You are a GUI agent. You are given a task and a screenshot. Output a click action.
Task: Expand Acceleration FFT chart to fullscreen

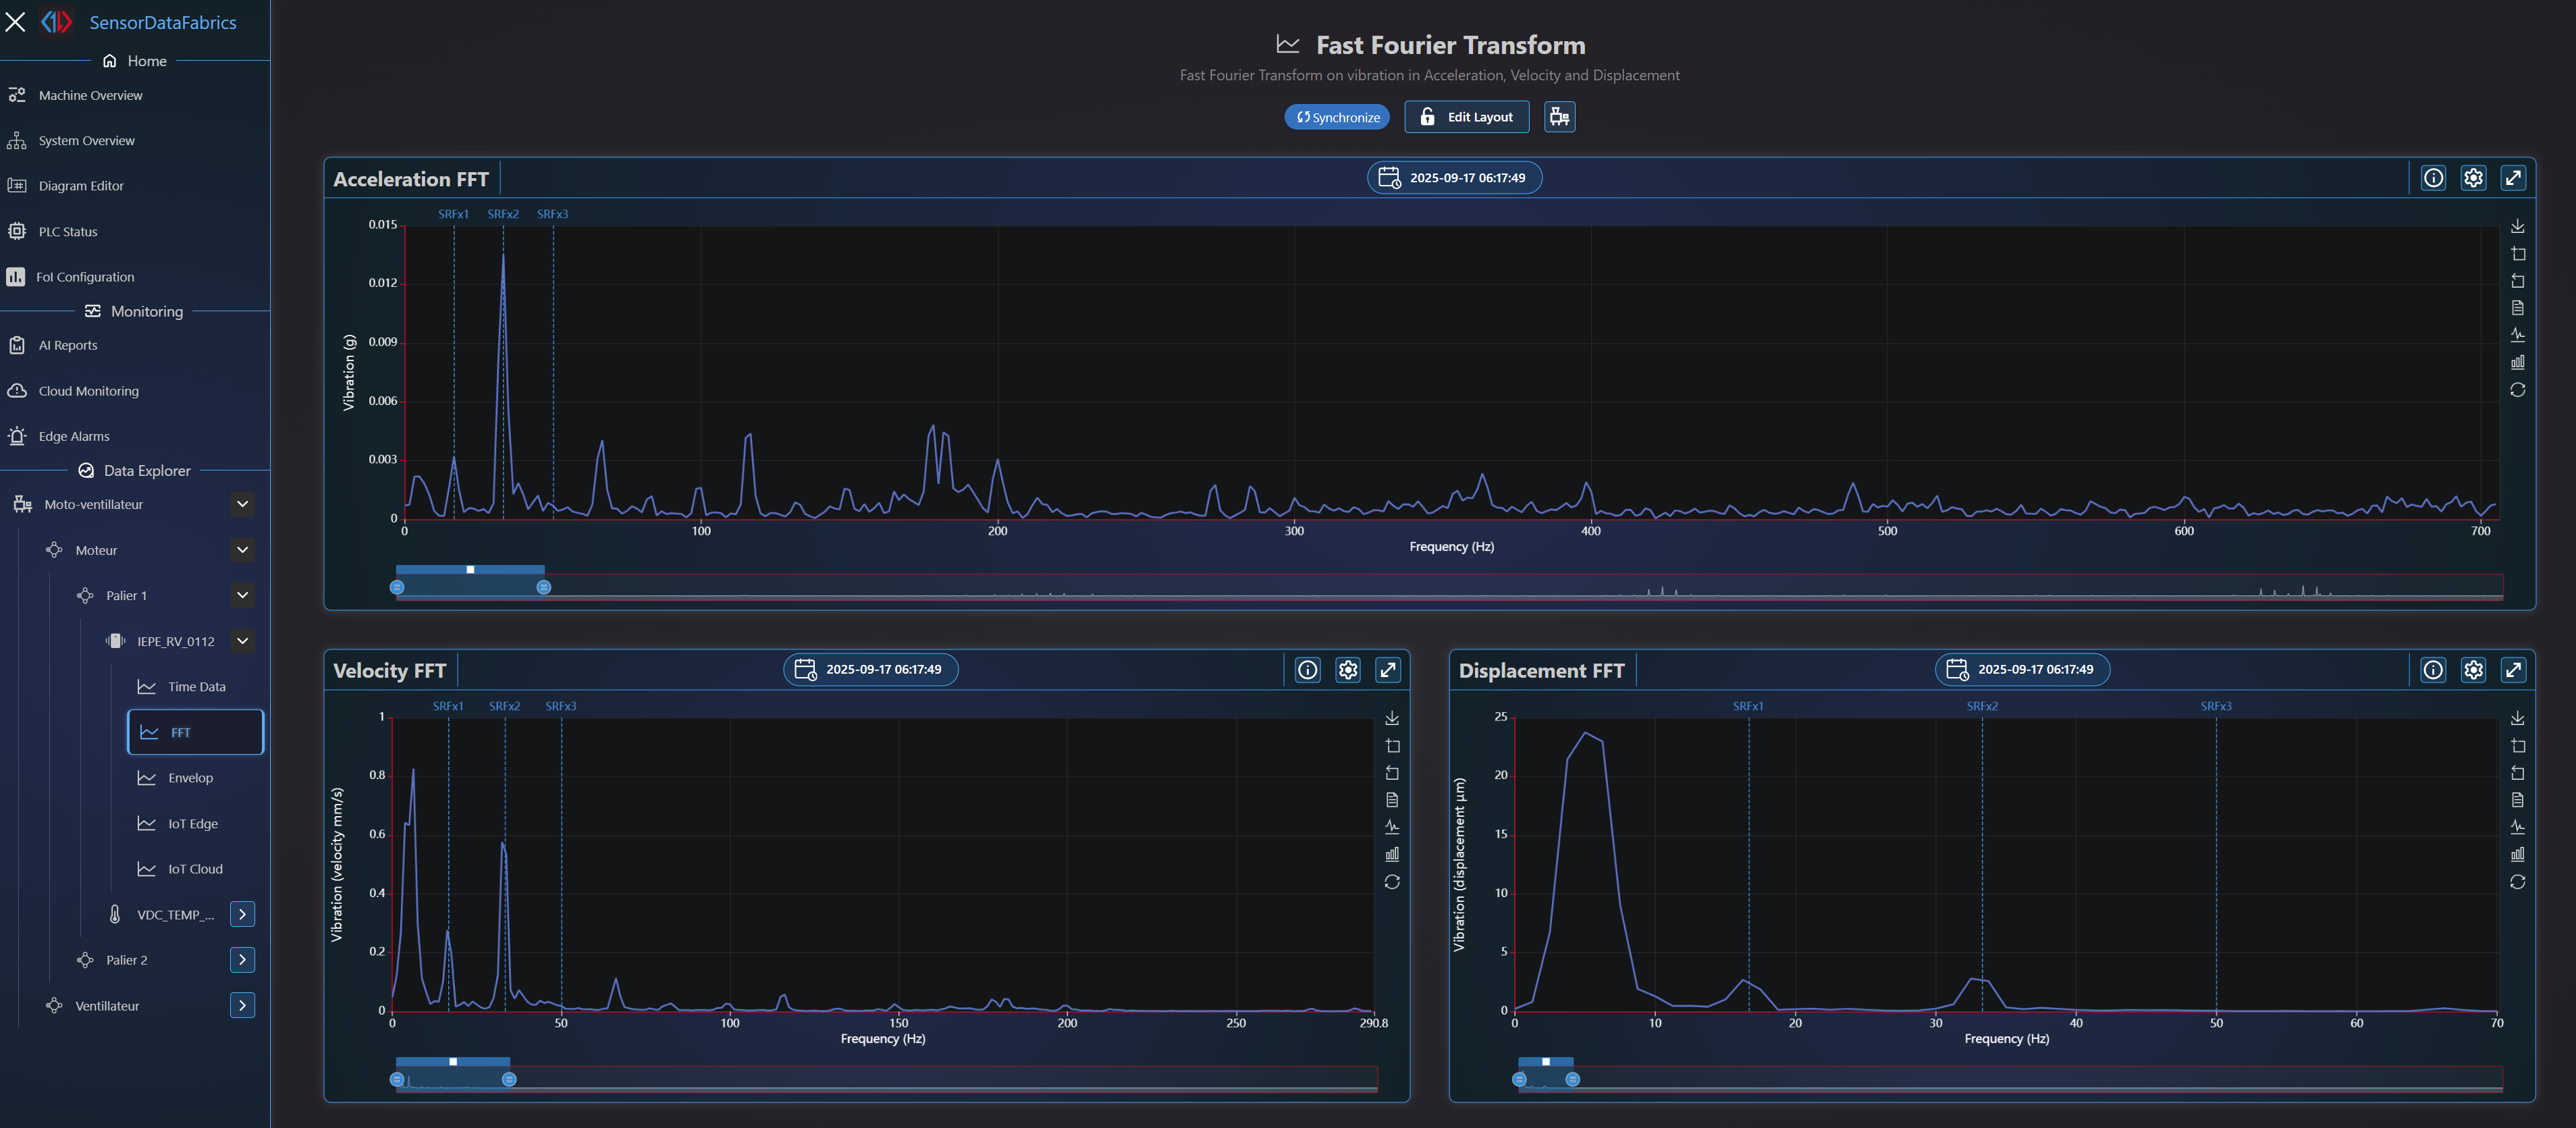pos(2513,178)
